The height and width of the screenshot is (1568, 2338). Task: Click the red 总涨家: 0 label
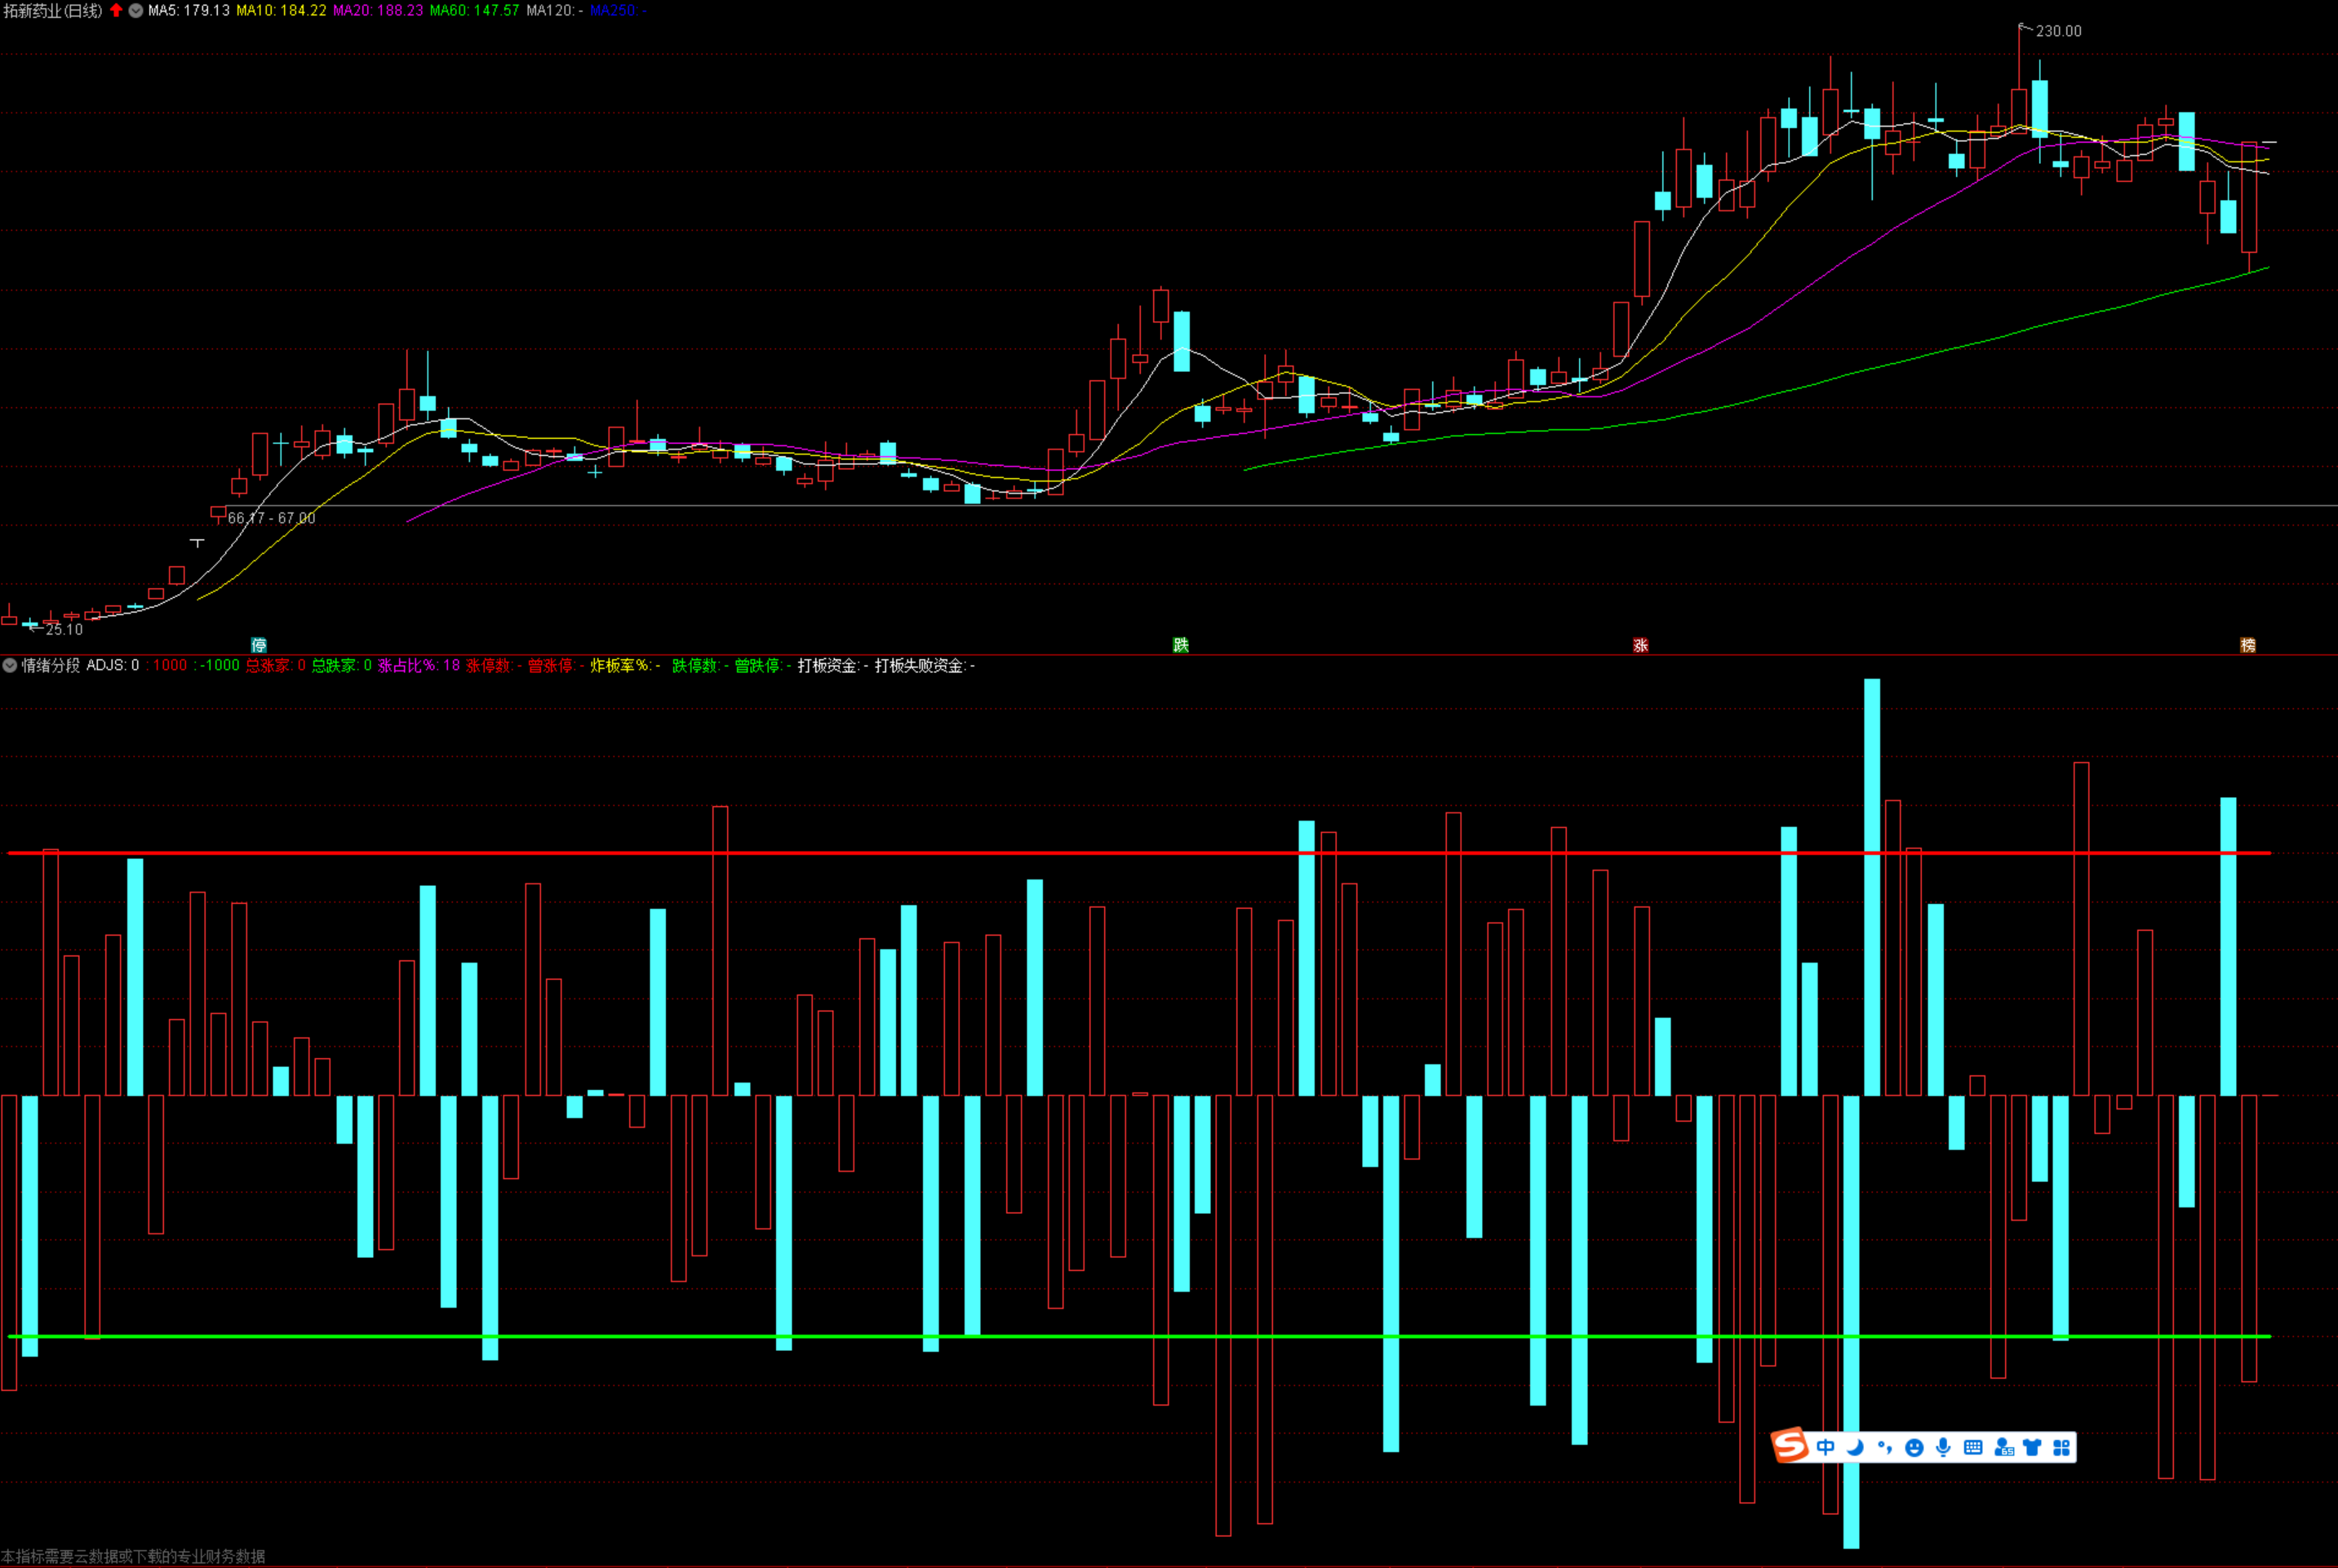tap(276, 665)
